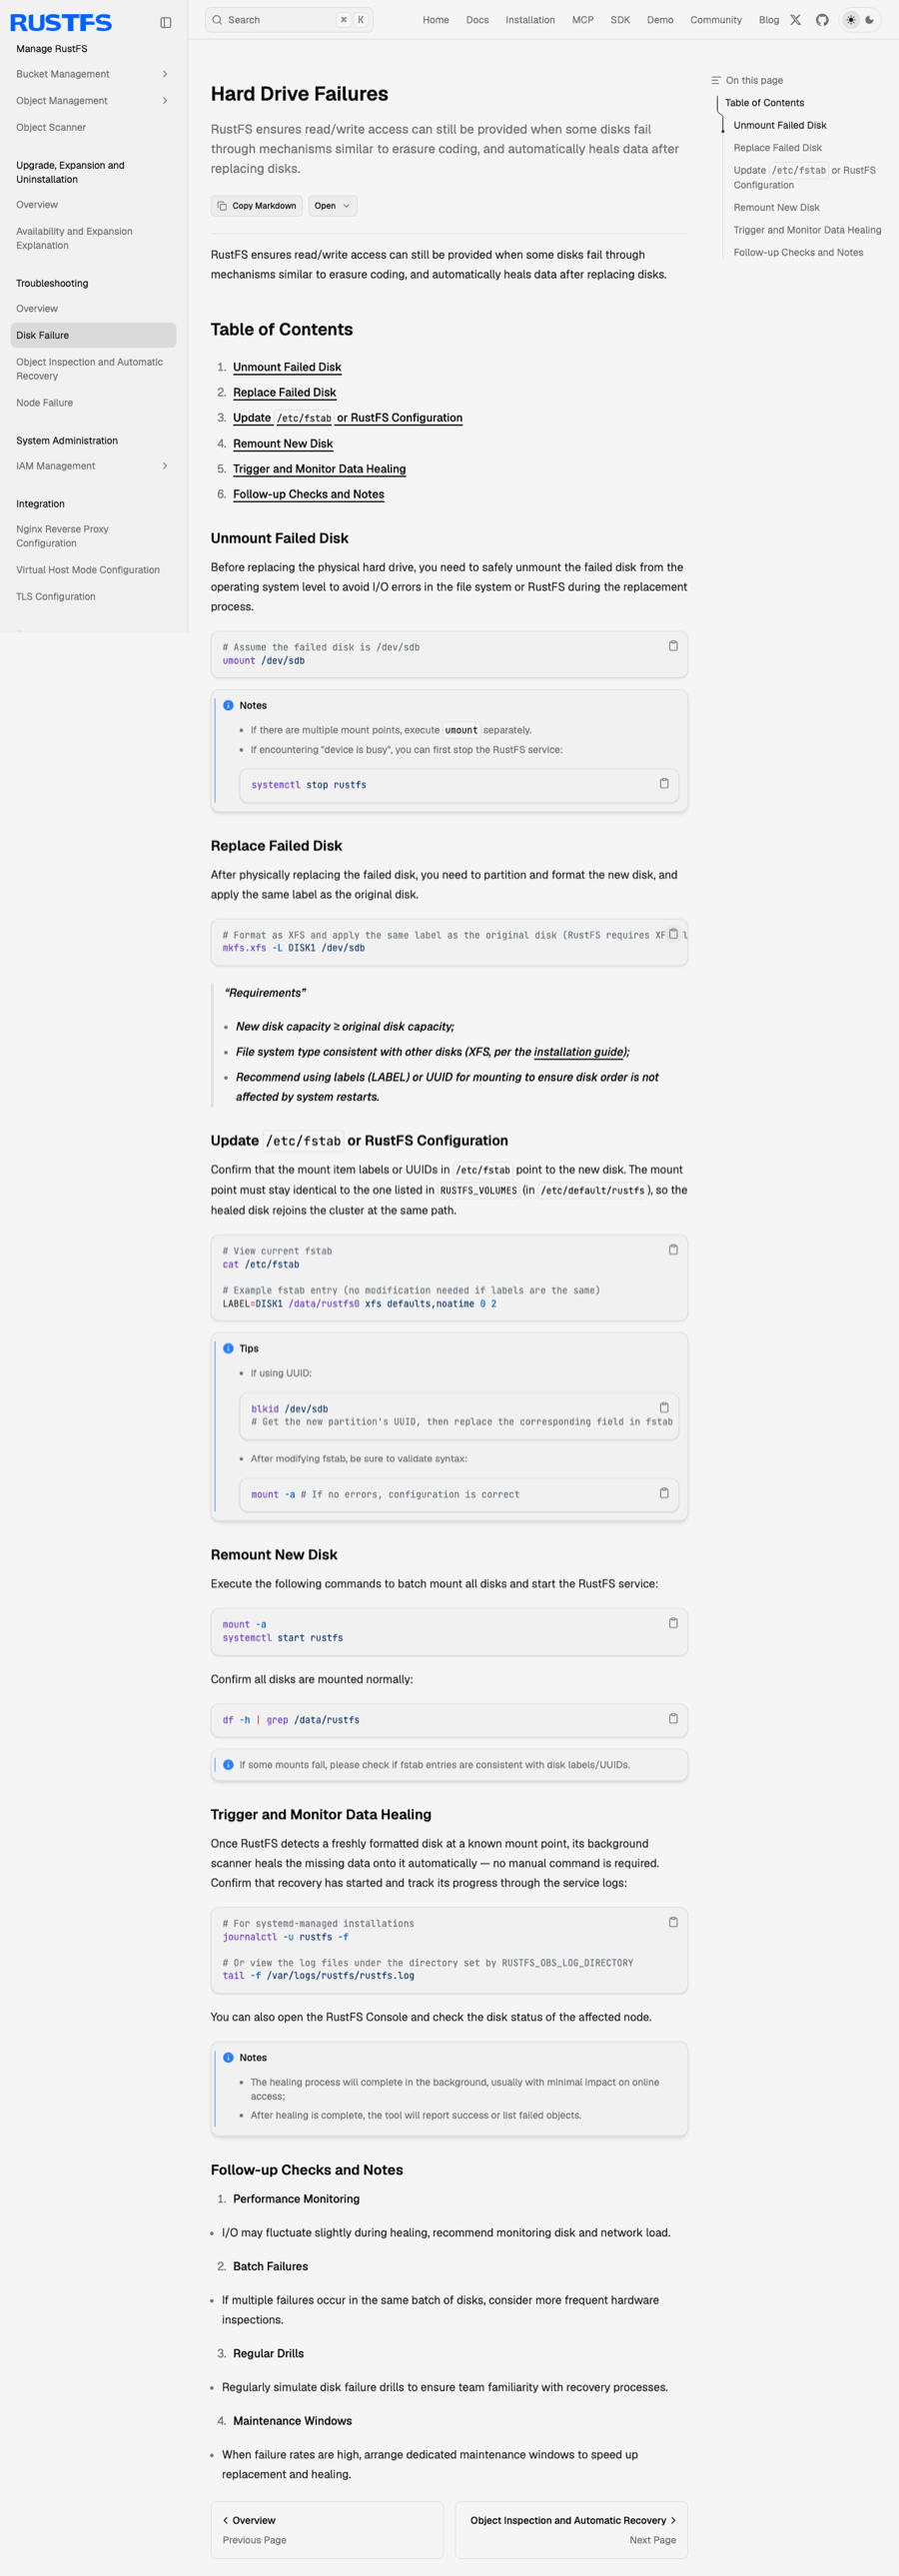
Task: Copy the umount /dev/sdb code block
Action: coord(673,646)
